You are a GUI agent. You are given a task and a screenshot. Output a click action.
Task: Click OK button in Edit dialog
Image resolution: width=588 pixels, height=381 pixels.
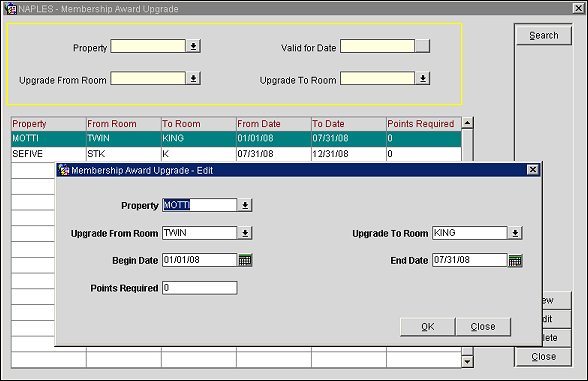[x=428, y=327]
